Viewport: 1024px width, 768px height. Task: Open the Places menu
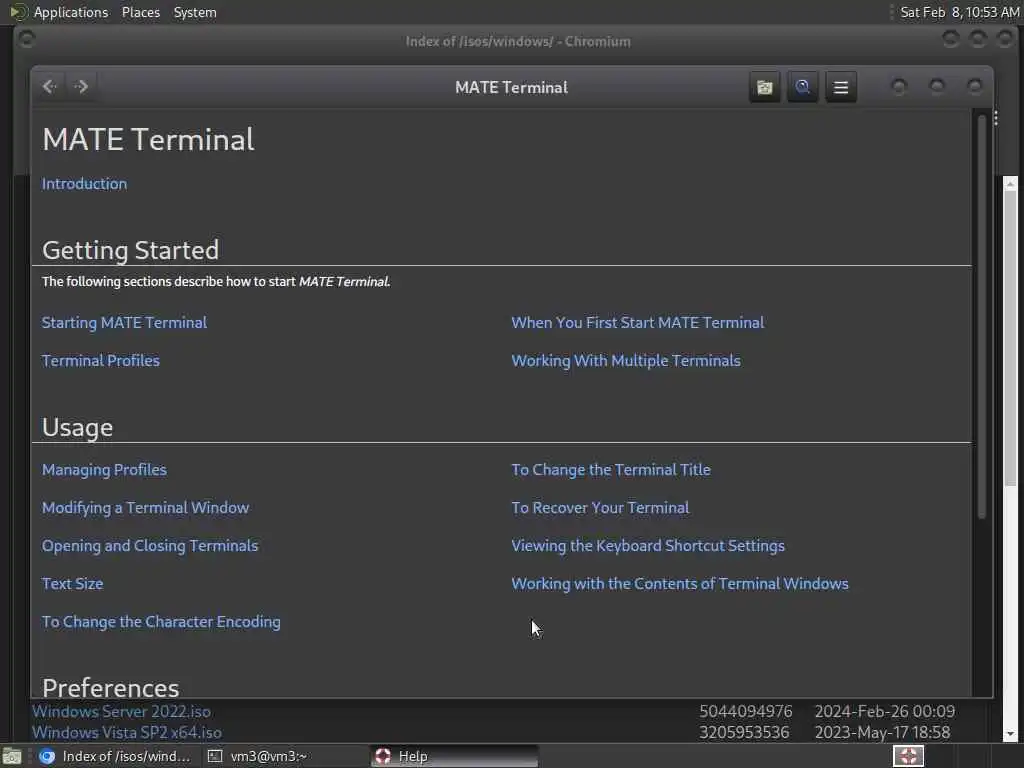140,12
